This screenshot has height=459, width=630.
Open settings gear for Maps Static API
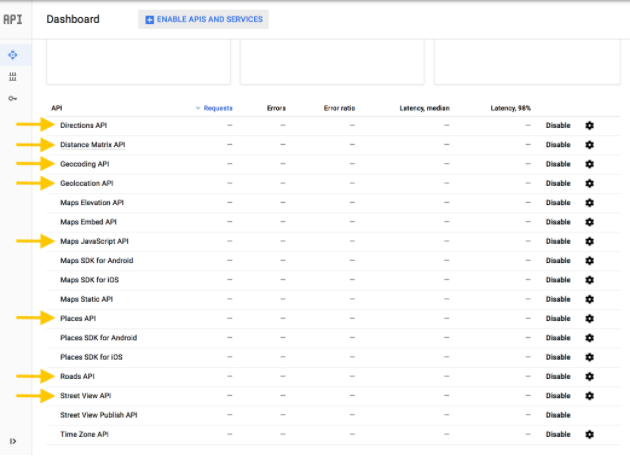coord(589,299)
